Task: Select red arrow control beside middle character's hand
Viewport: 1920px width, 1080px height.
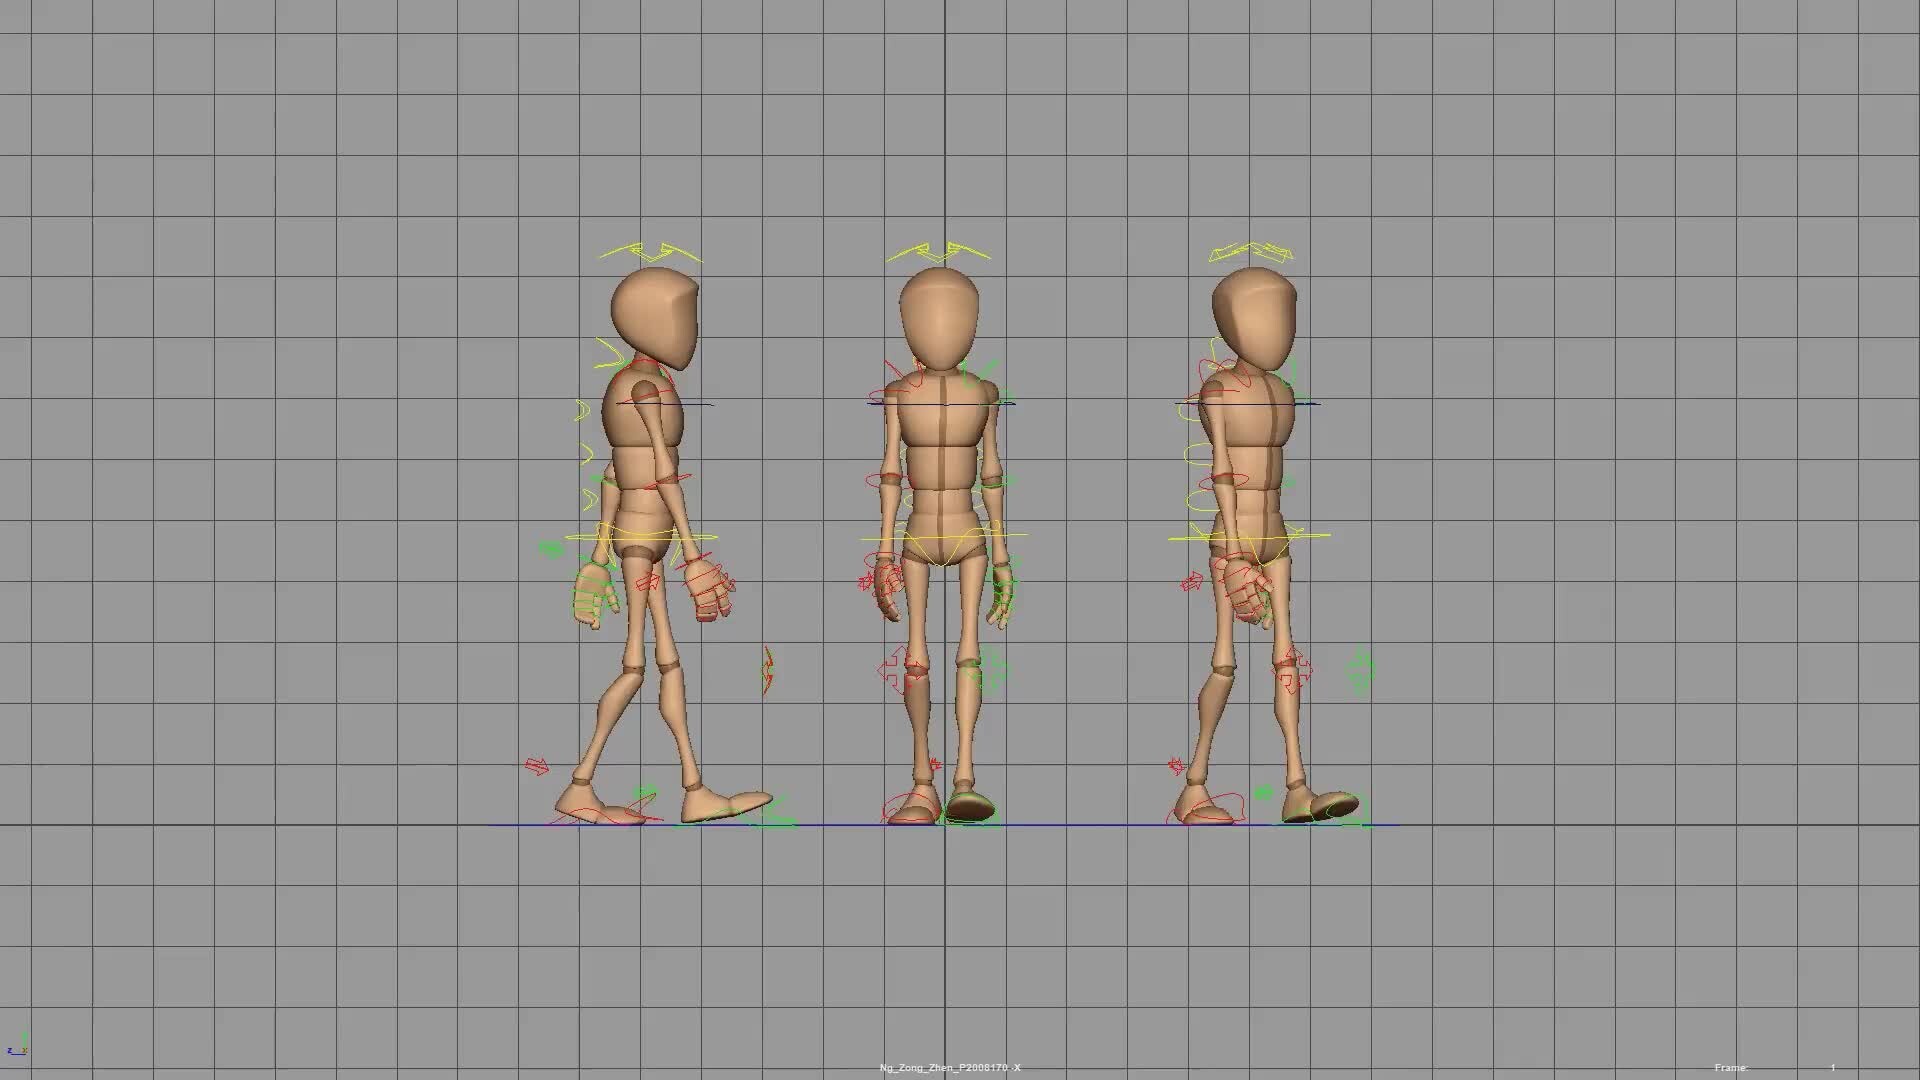Action: (x=865, y=582)
